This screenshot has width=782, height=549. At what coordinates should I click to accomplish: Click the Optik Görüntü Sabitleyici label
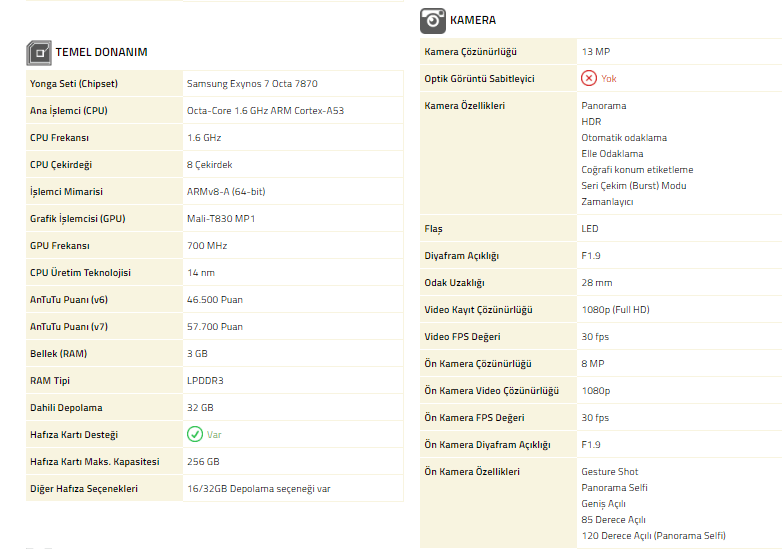tap(479, 78)
